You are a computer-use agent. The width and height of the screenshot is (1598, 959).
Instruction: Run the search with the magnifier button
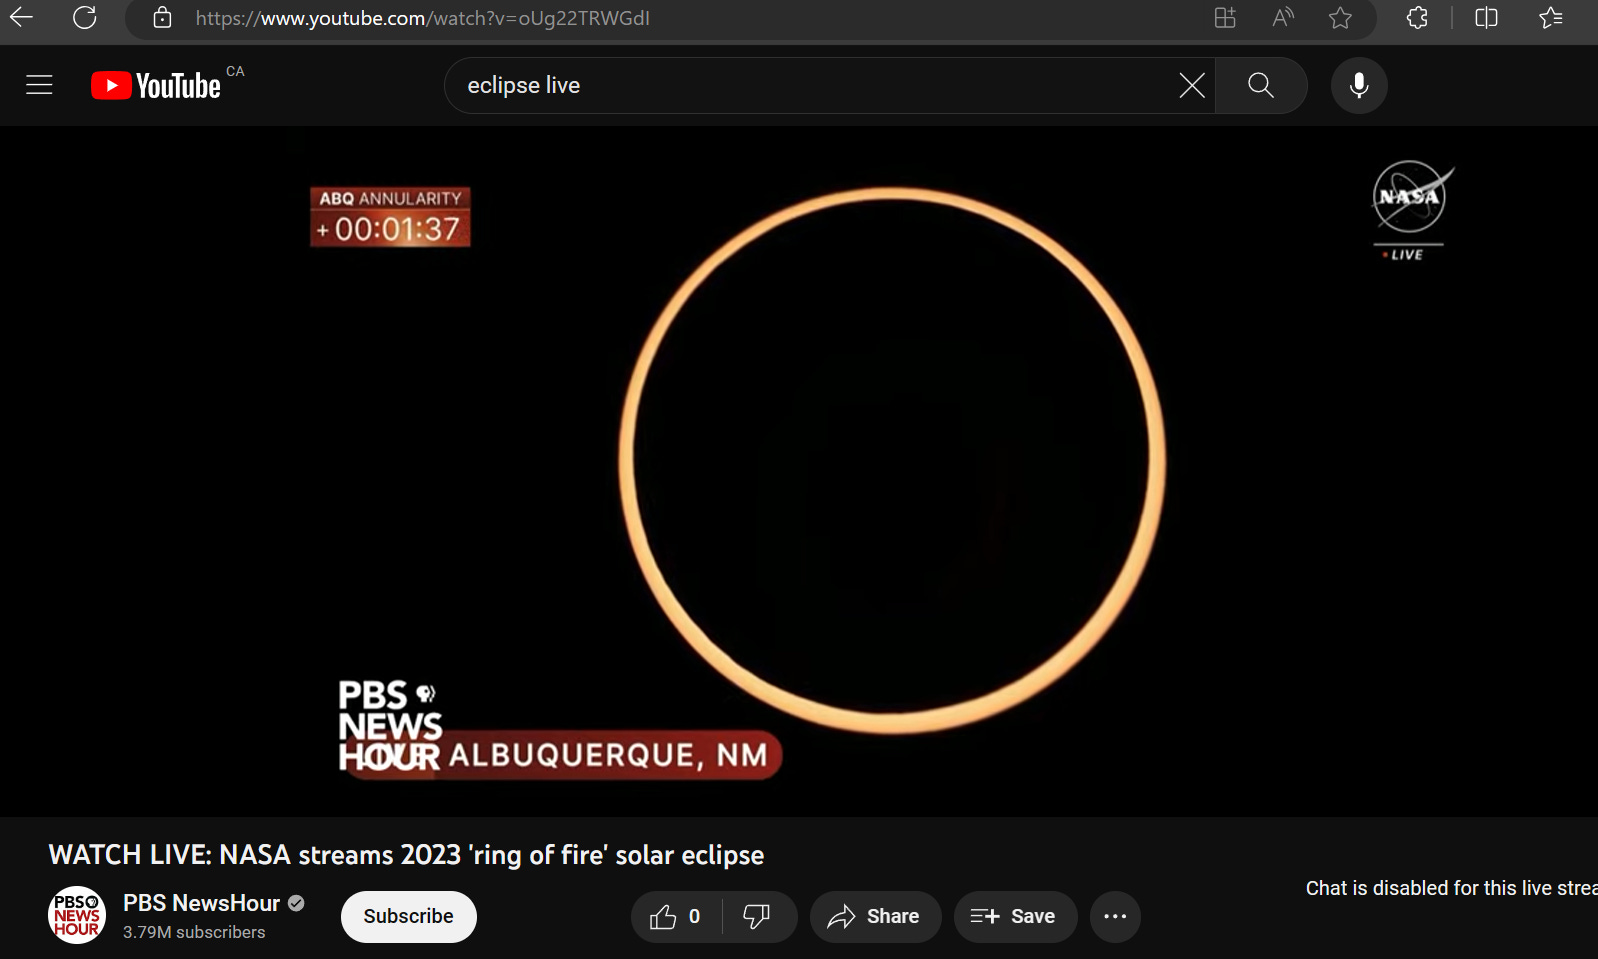(1261, 85)
